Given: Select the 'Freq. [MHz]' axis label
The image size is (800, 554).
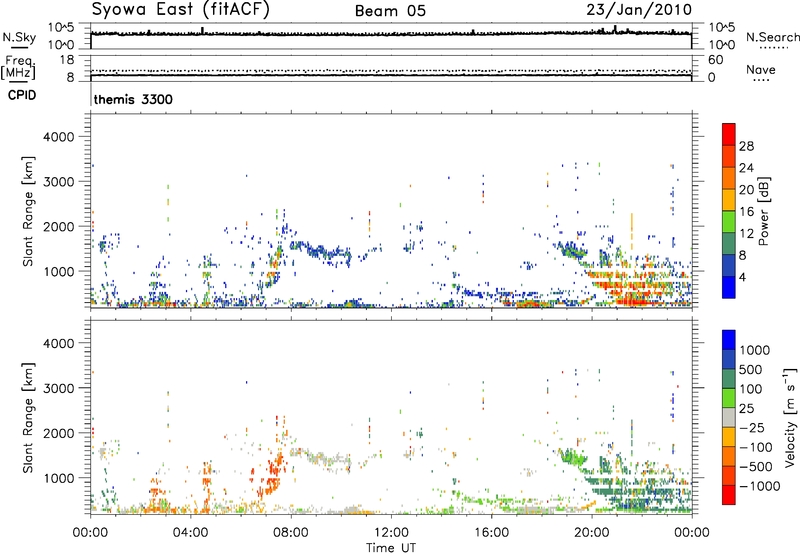Looking at the screenshot, I should pos(20,67).
